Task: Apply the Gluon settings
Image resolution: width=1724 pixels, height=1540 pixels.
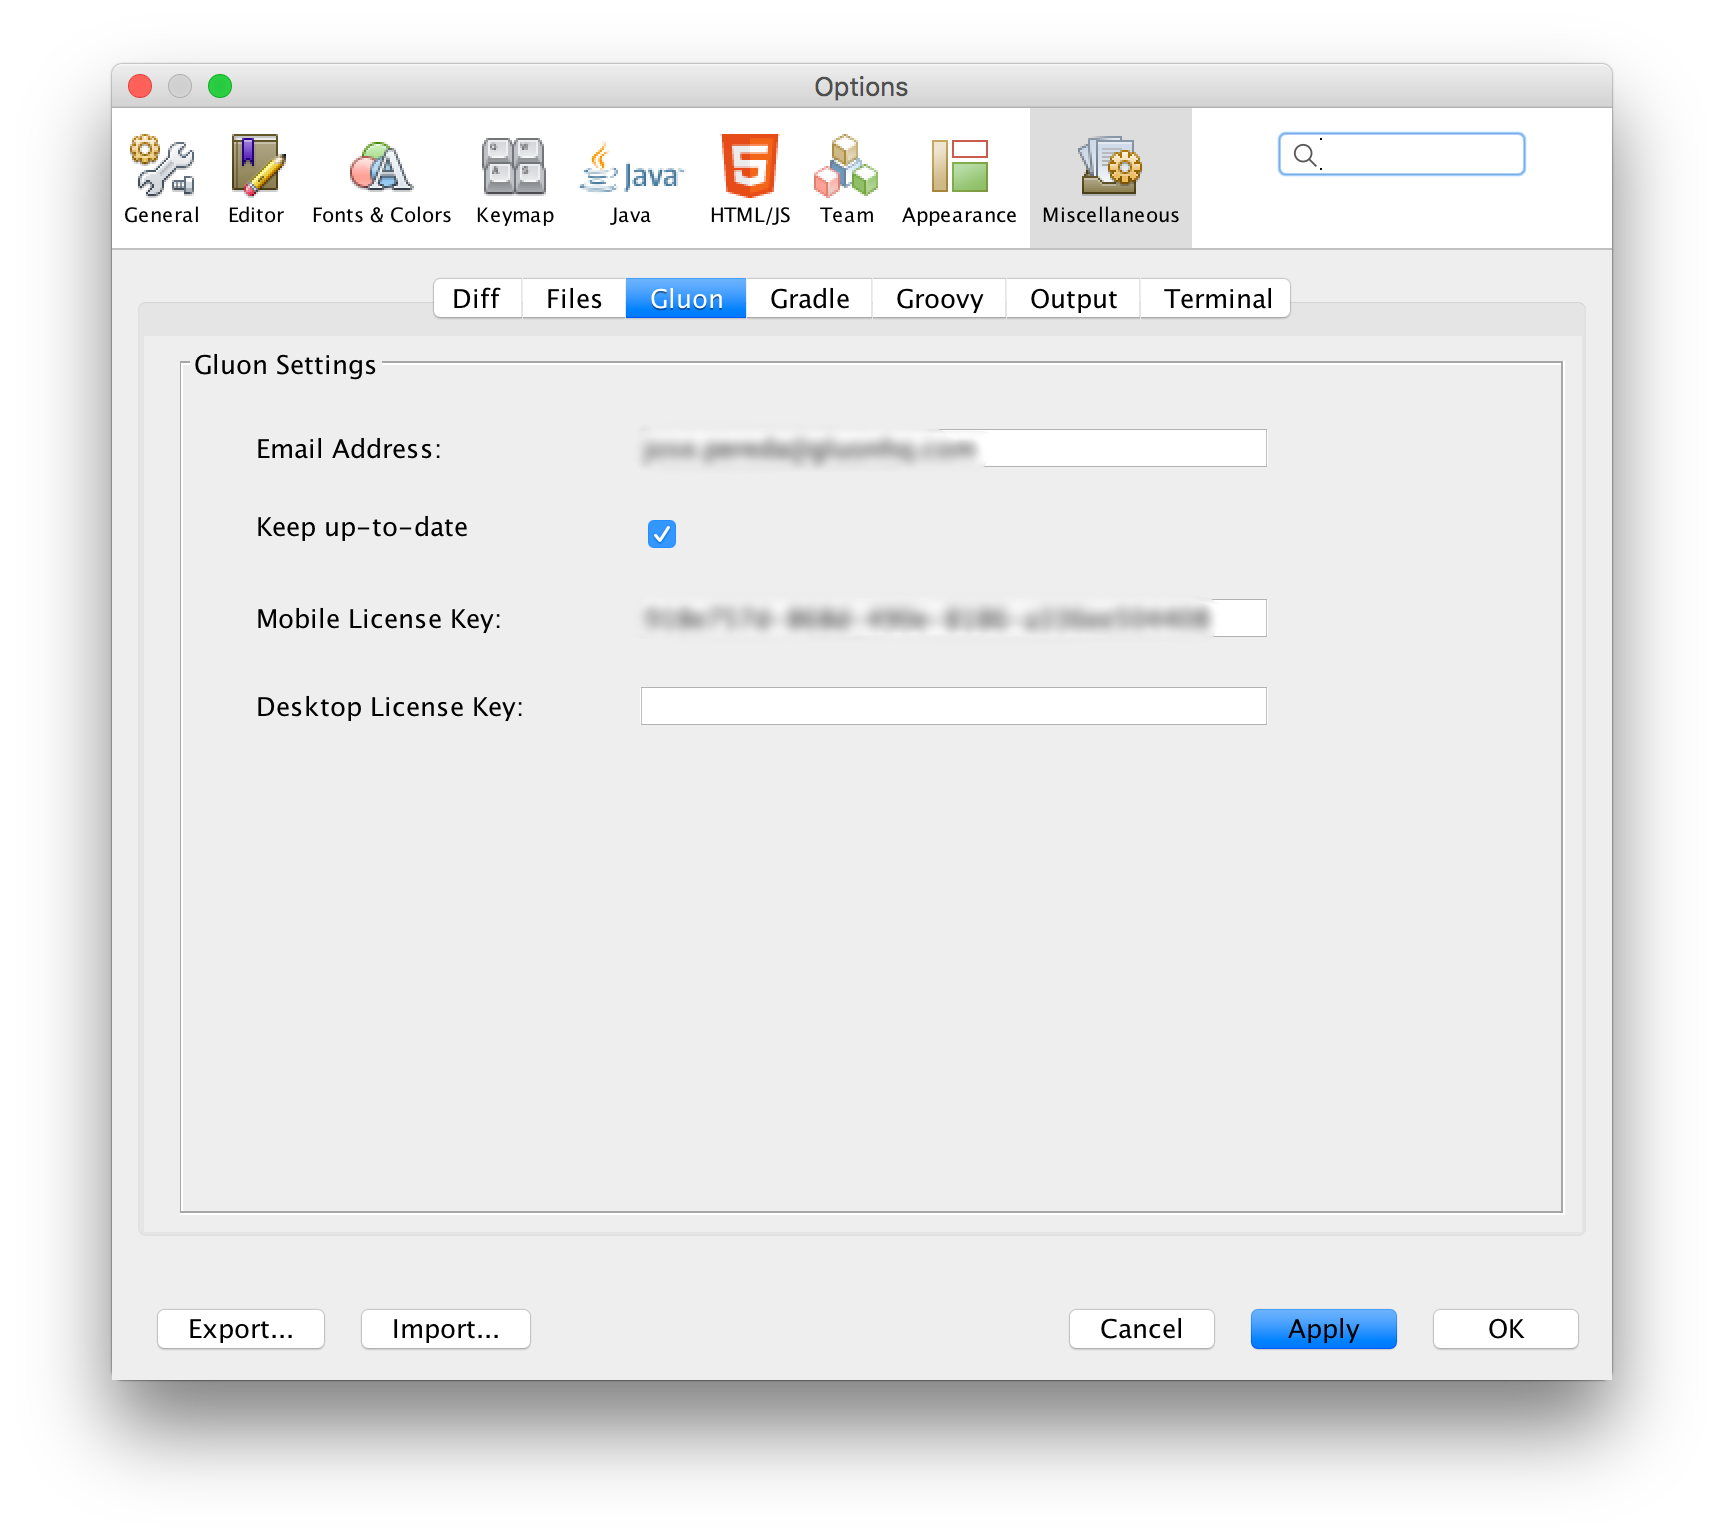Action: point(1324,1329)
